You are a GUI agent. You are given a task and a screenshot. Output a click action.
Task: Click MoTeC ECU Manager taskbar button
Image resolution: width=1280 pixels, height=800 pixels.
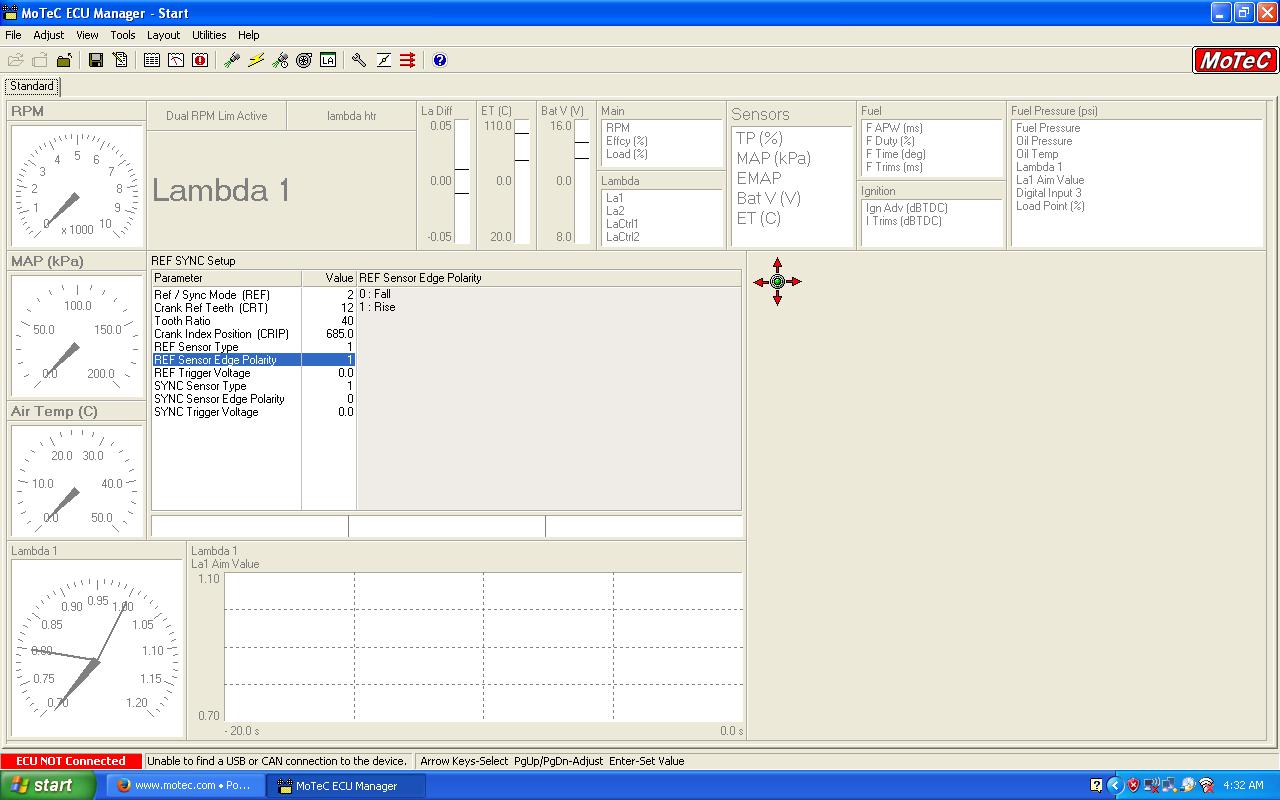point(346,785)
